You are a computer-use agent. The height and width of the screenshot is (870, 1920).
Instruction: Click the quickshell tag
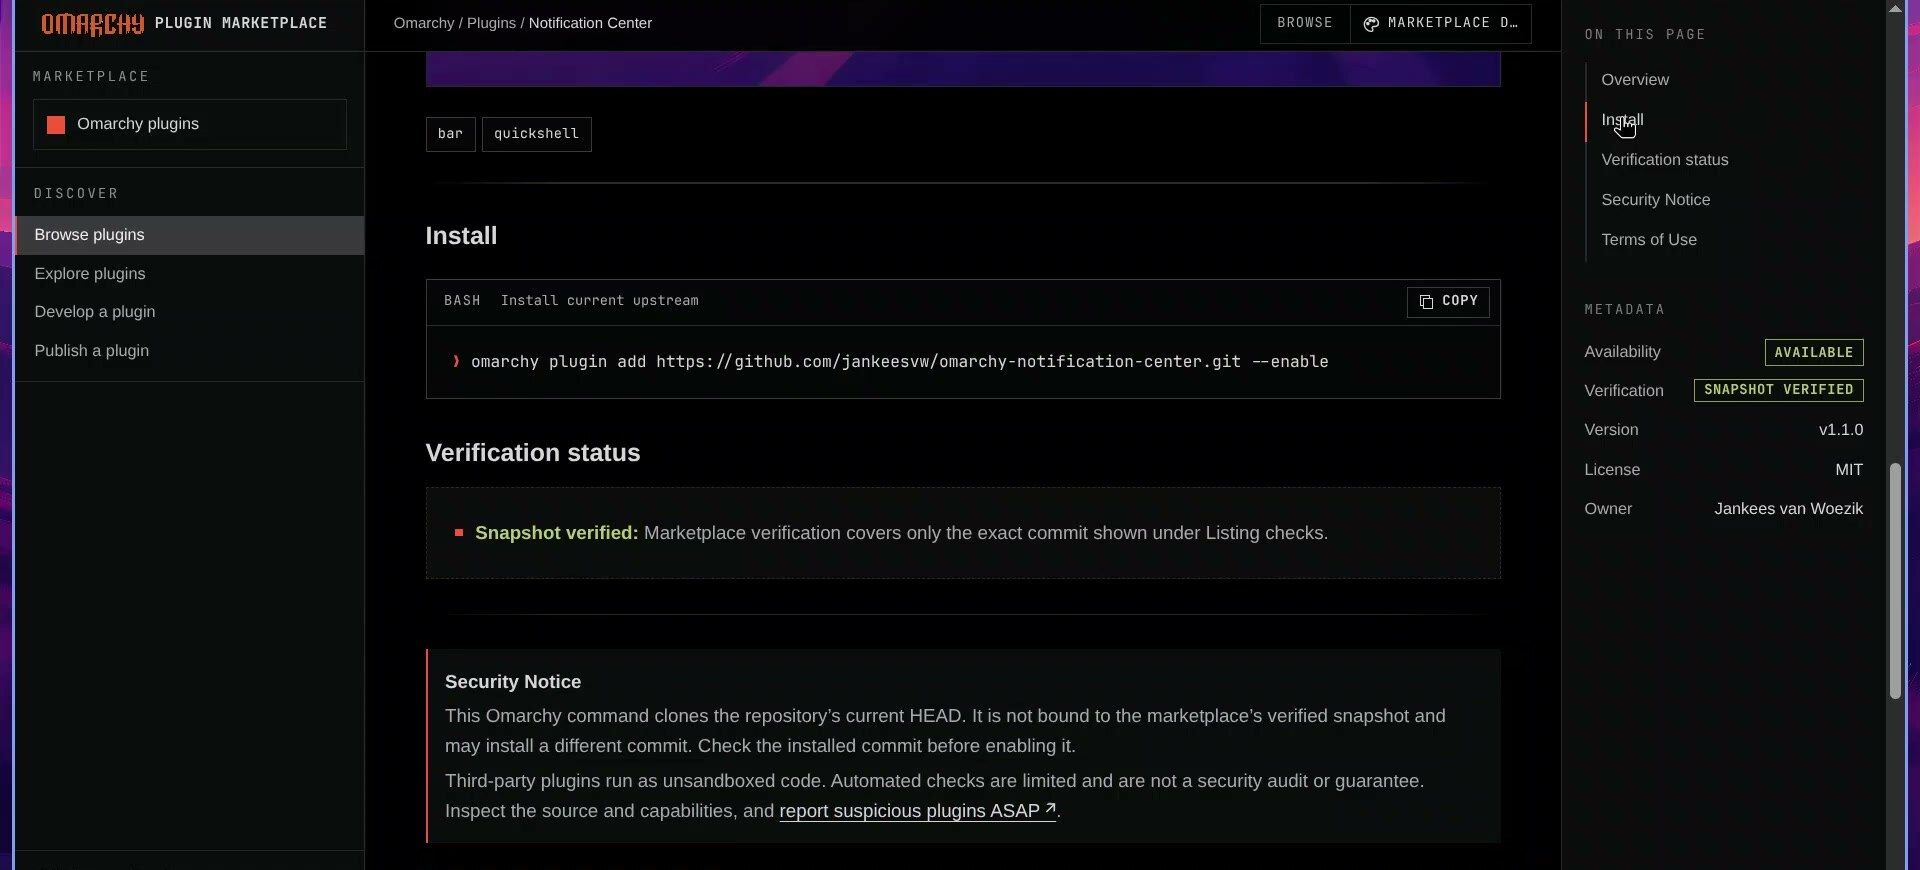(x=536, y=134)
